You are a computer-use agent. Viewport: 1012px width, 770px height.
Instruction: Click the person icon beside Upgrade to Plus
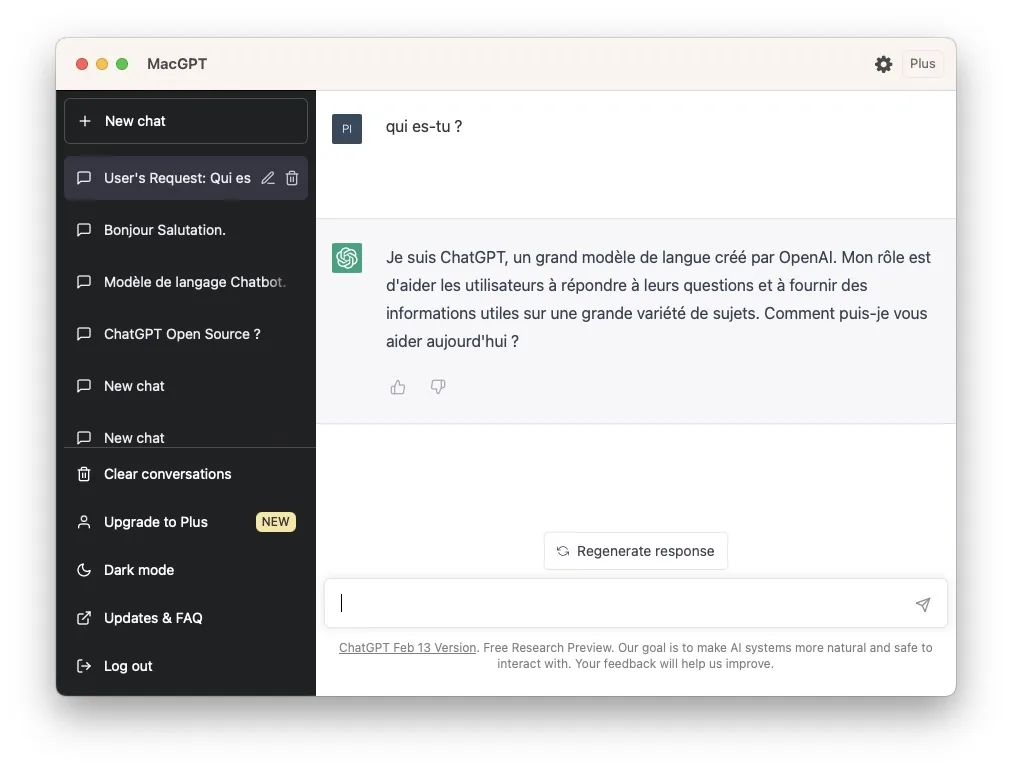tap(84, 522)
